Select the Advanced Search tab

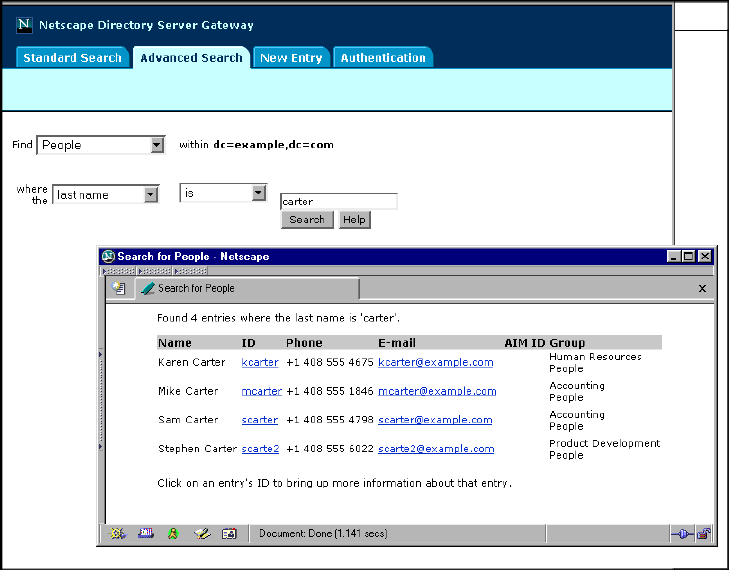pyautogui.click(x=192, y=58)
